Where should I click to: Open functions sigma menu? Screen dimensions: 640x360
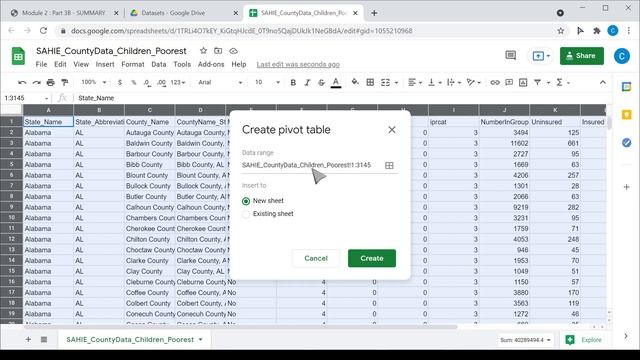click(559, 82)
